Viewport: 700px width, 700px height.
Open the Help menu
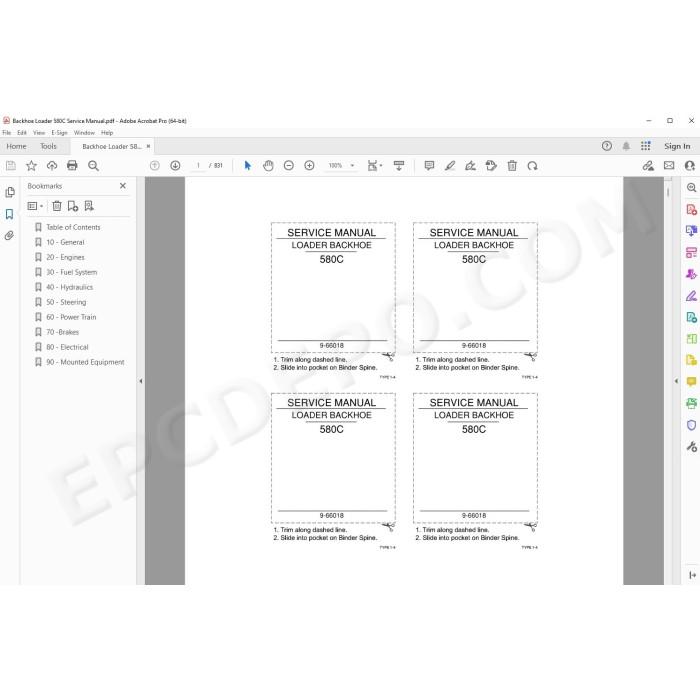coord(107,133)
